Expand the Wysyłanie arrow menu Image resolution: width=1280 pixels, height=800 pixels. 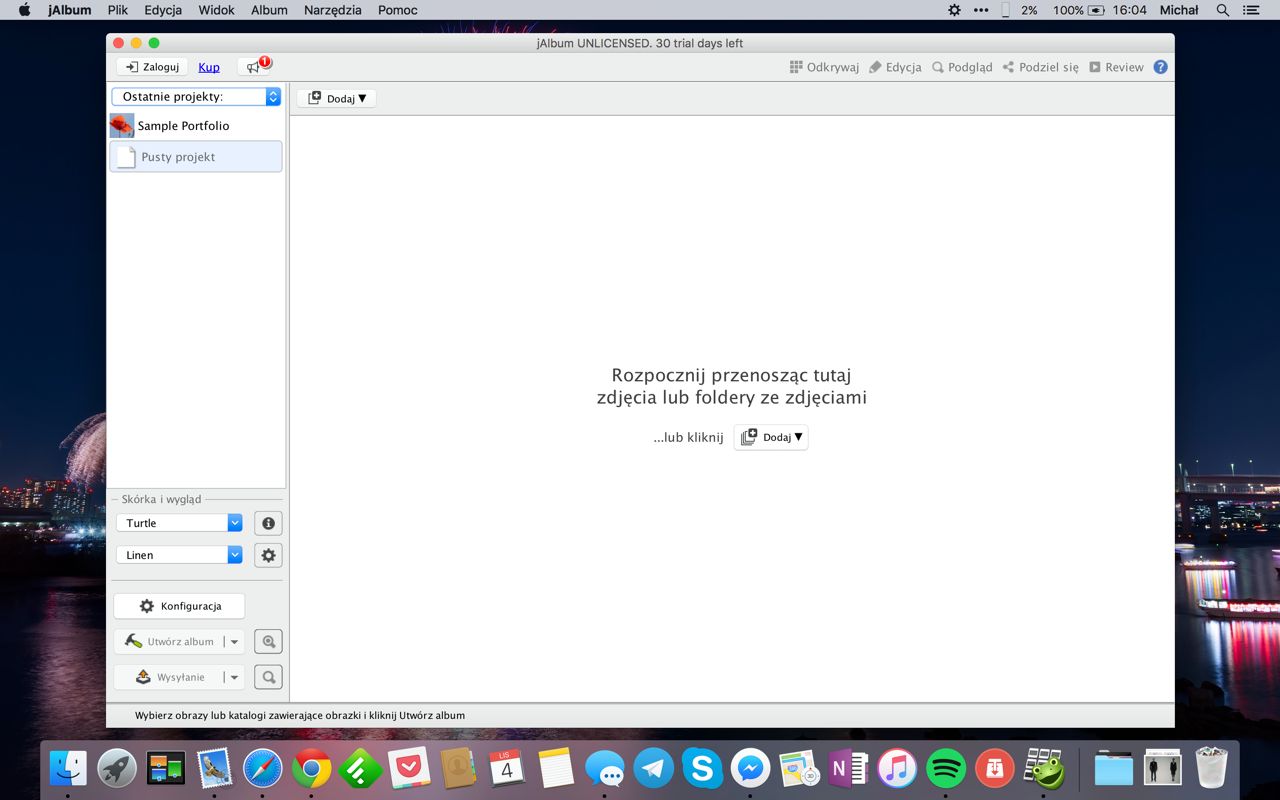click(234, 677)
